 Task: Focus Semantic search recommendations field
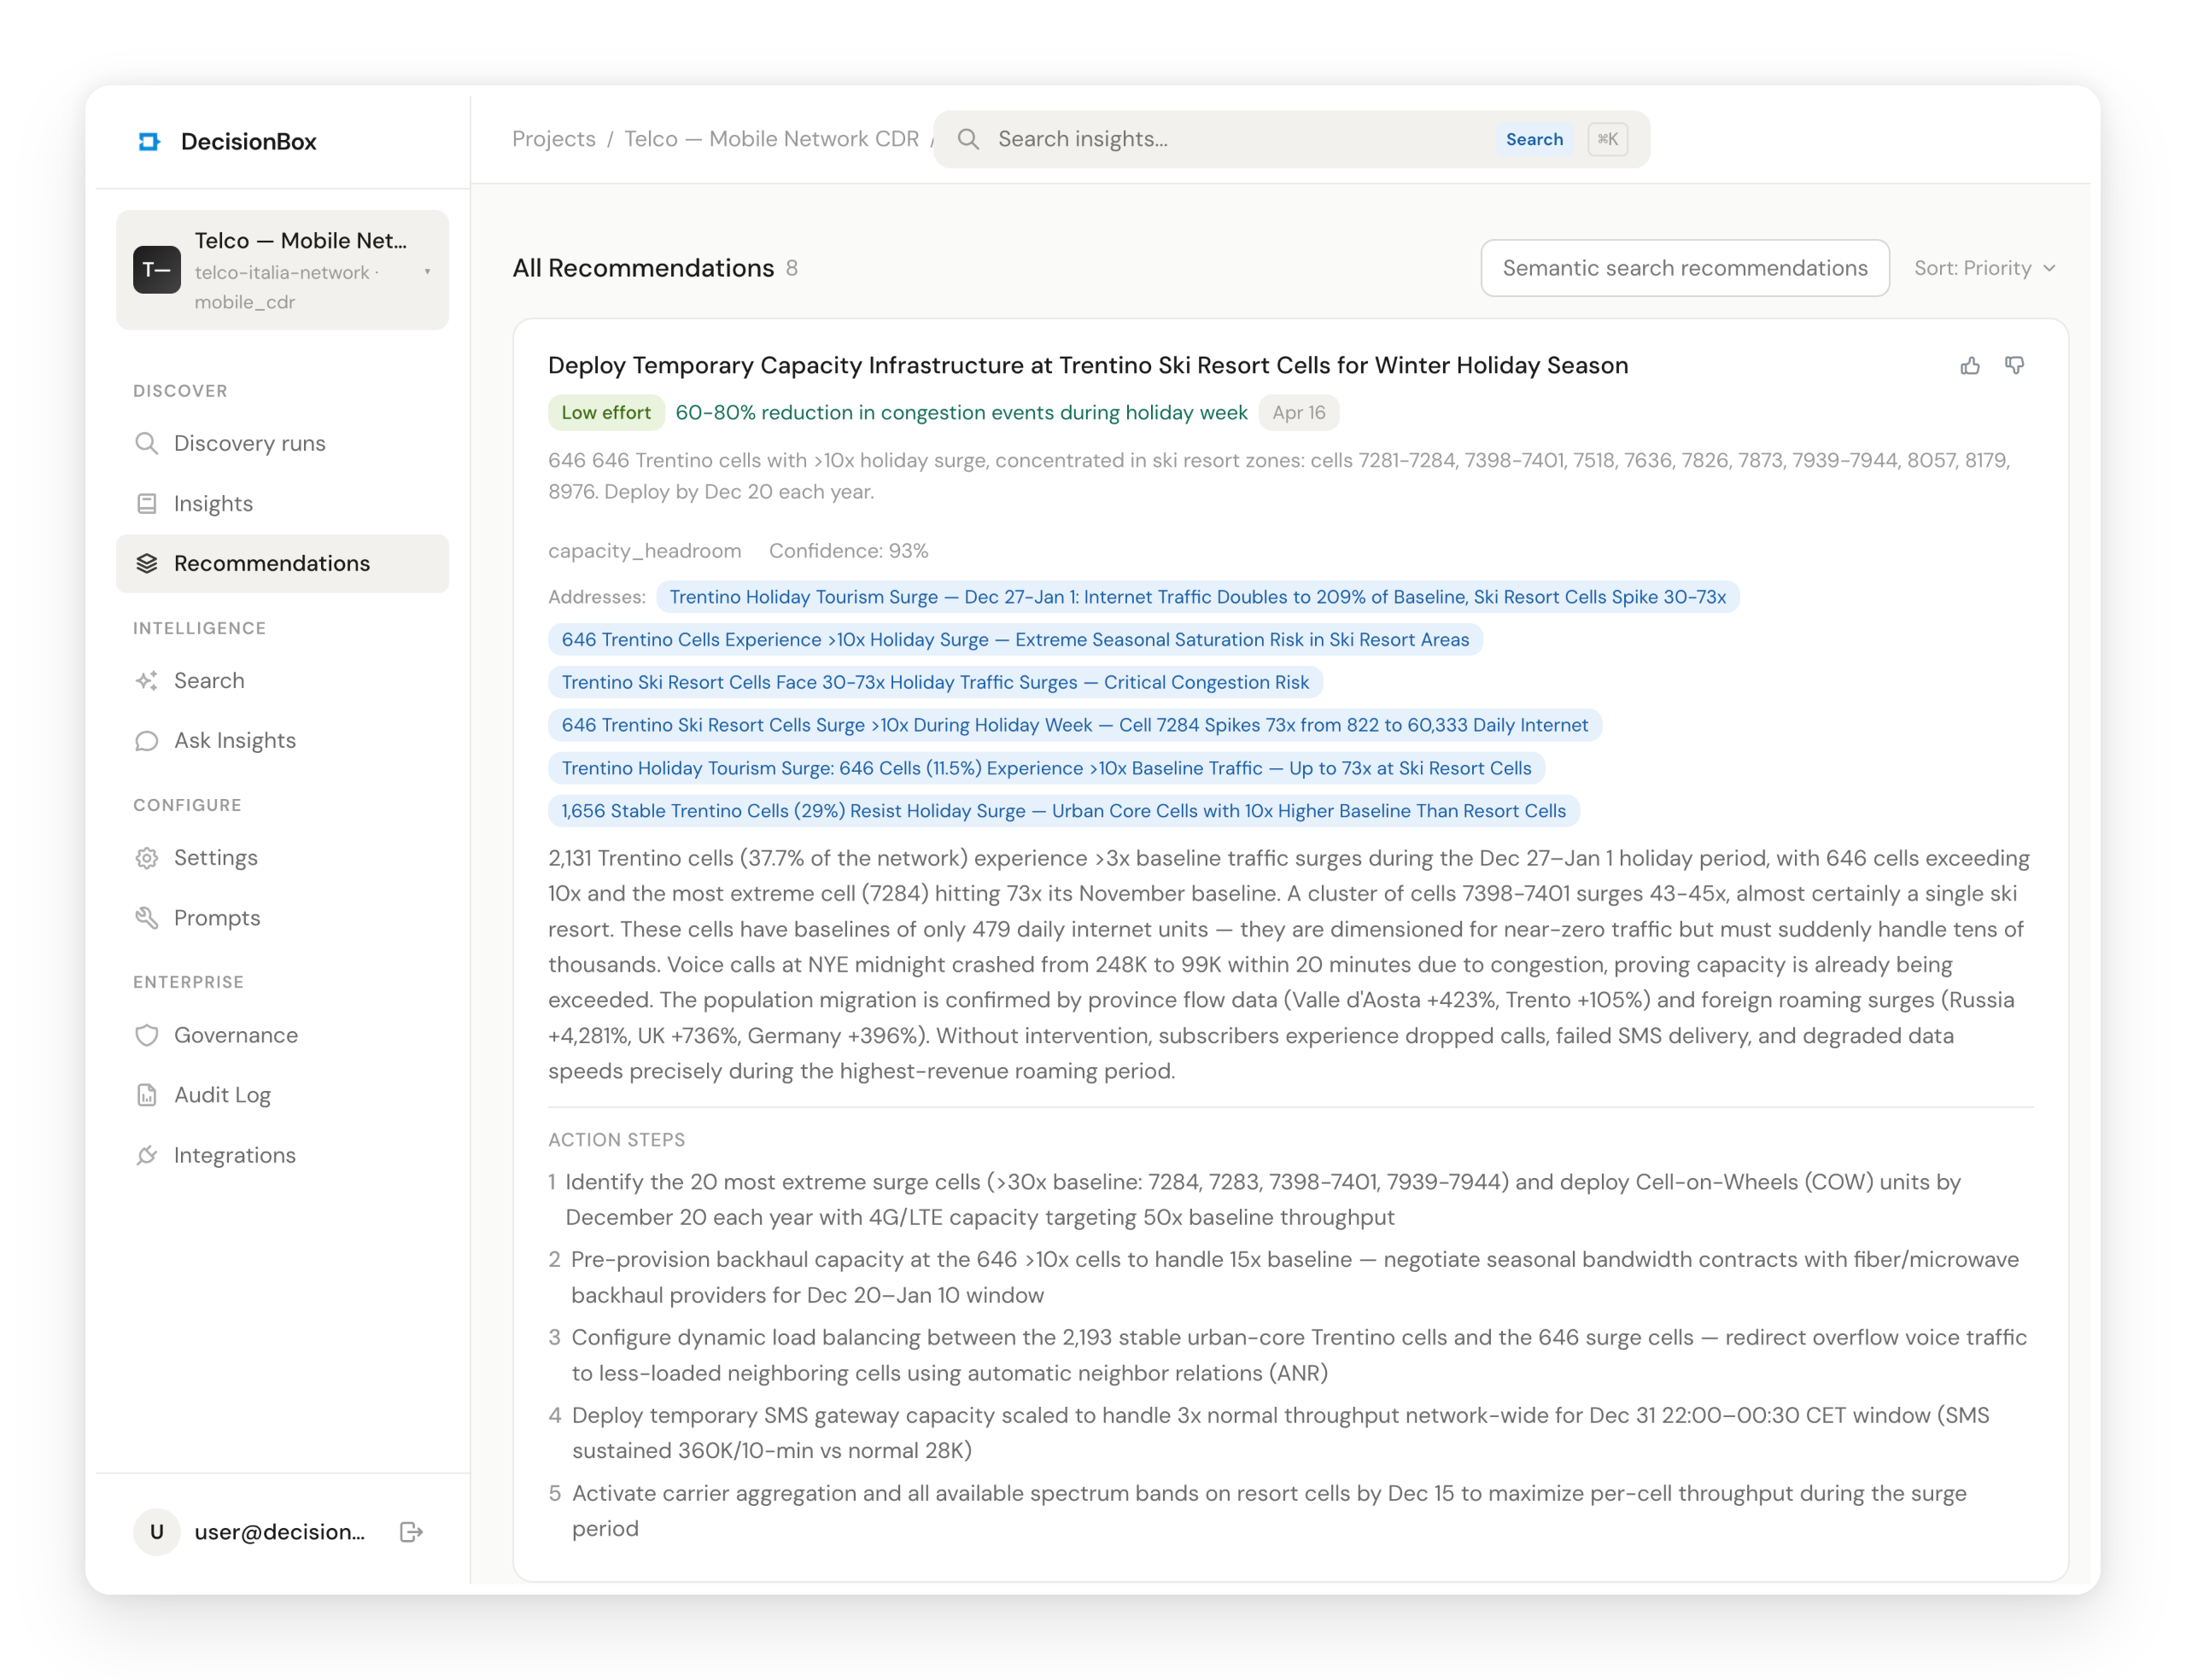[1684, 268]
